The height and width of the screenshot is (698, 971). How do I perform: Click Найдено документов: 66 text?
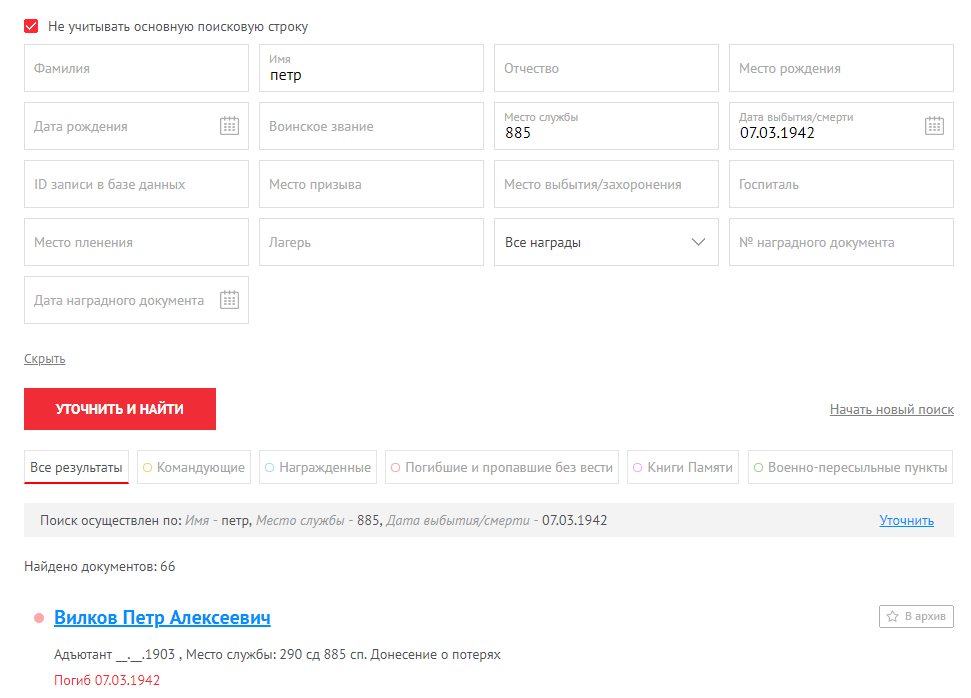[x=100, y=566]
